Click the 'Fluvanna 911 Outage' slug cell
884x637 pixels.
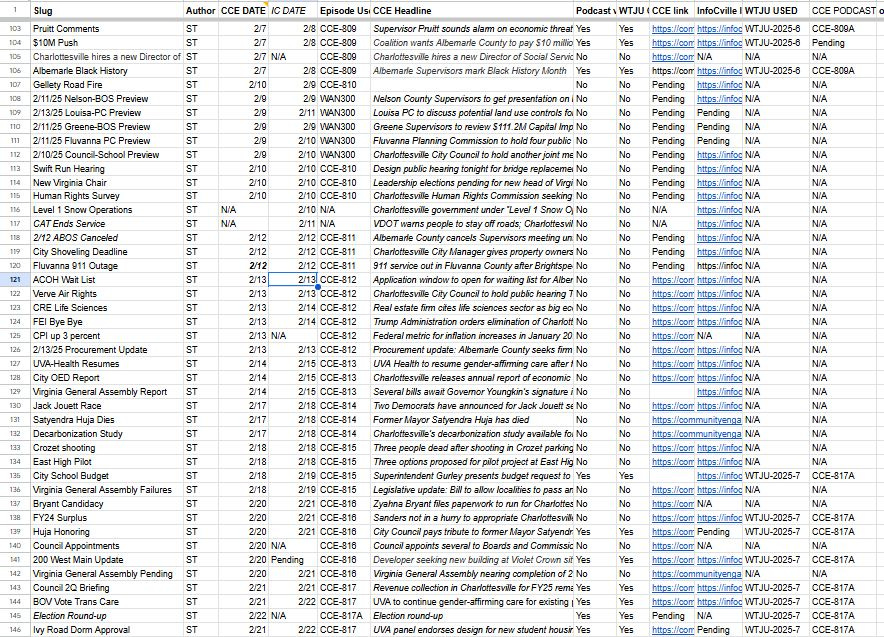(x=107, y=266)
